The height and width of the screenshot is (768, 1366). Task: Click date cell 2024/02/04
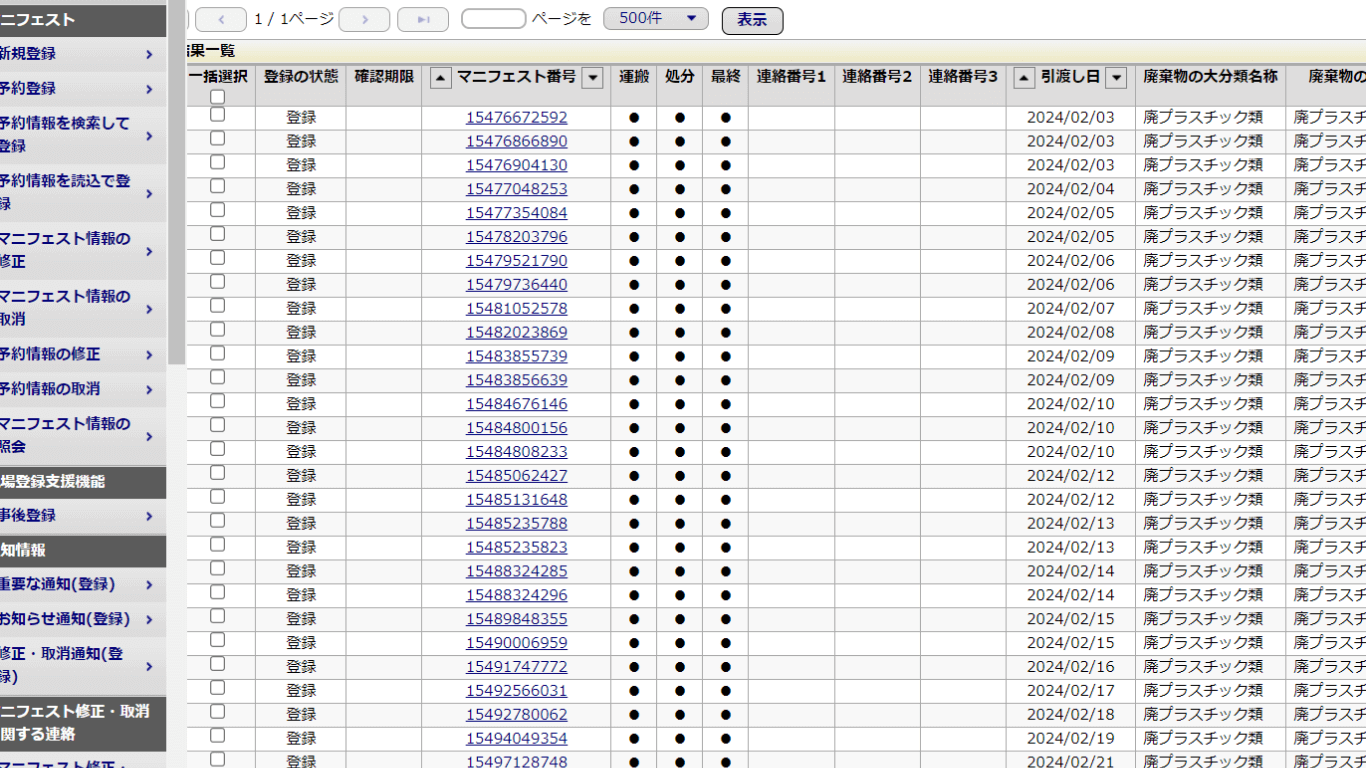click(x=1070, y=189)
